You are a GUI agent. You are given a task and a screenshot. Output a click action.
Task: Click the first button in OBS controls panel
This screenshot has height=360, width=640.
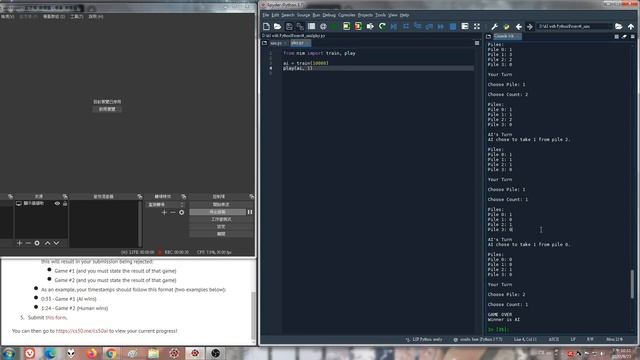click(221, 204)
